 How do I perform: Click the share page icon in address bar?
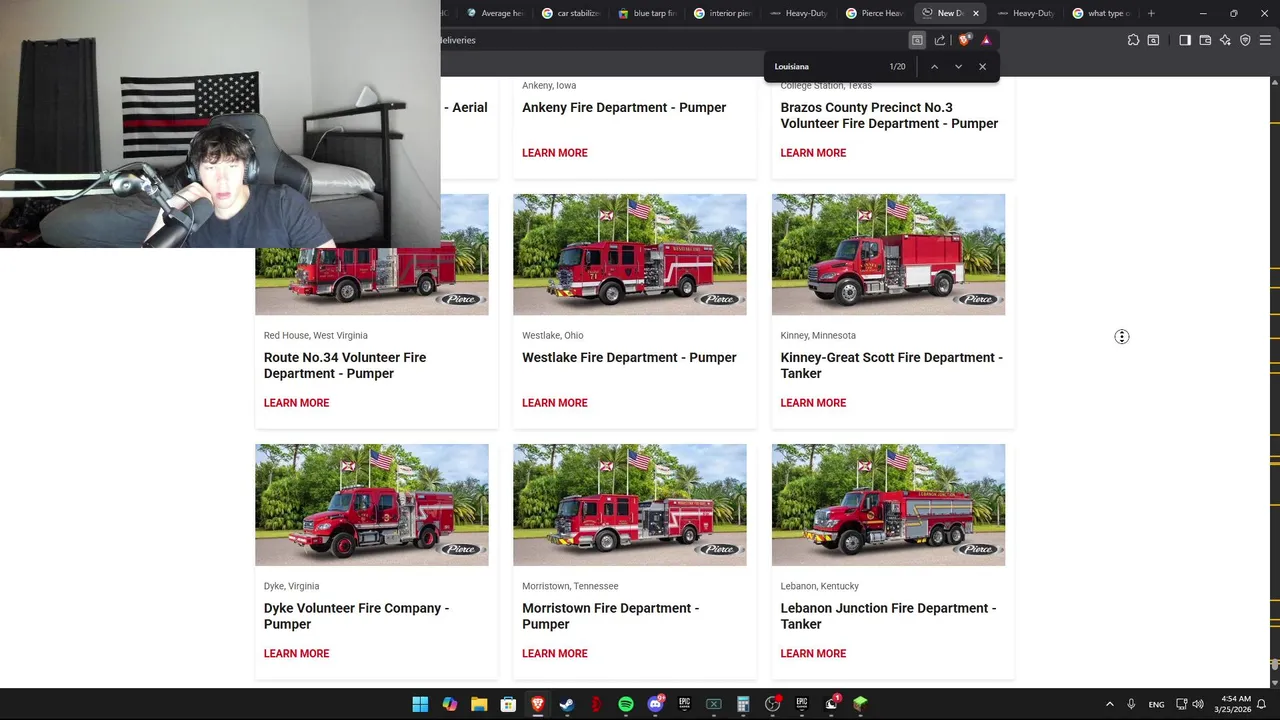(940, 40)
